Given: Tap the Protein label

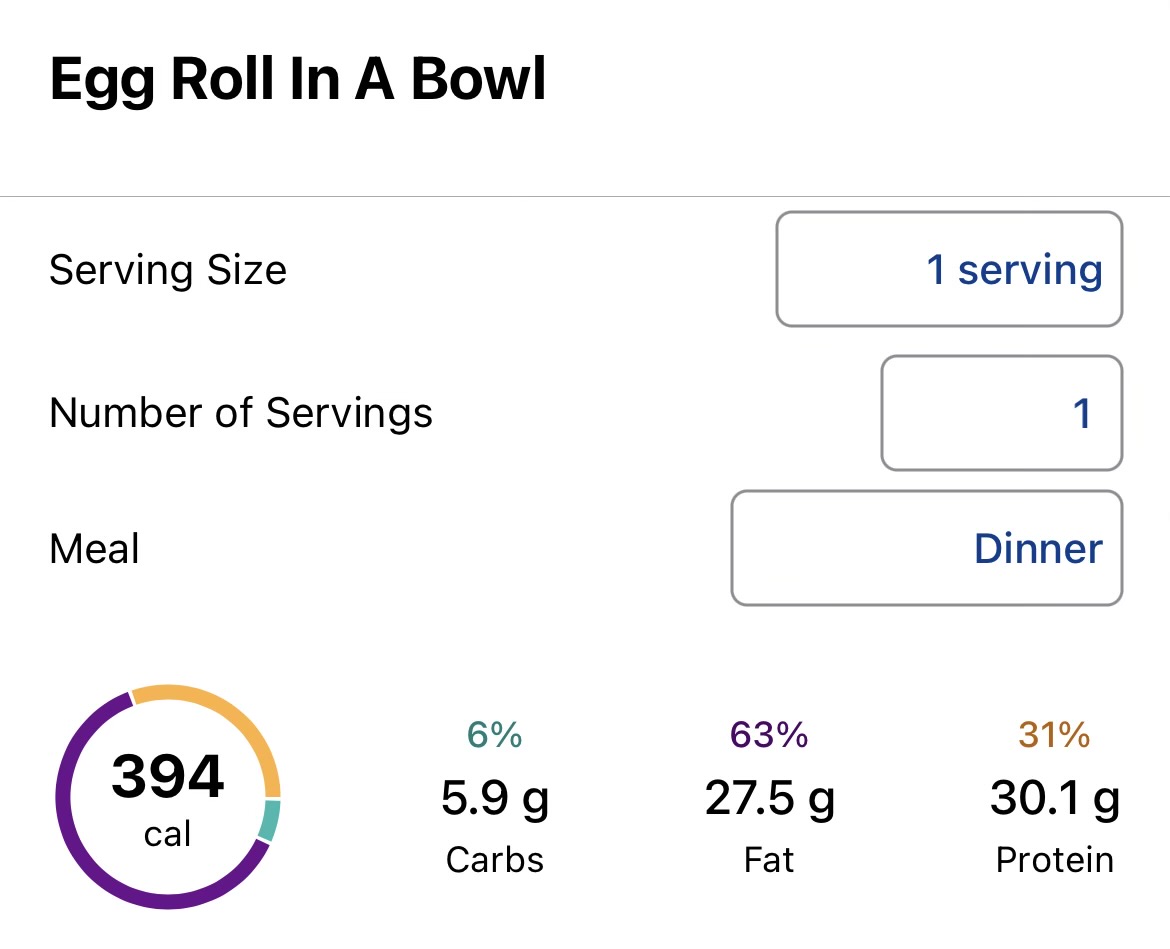Looking at the screenshot, I should pos(1054,860).
